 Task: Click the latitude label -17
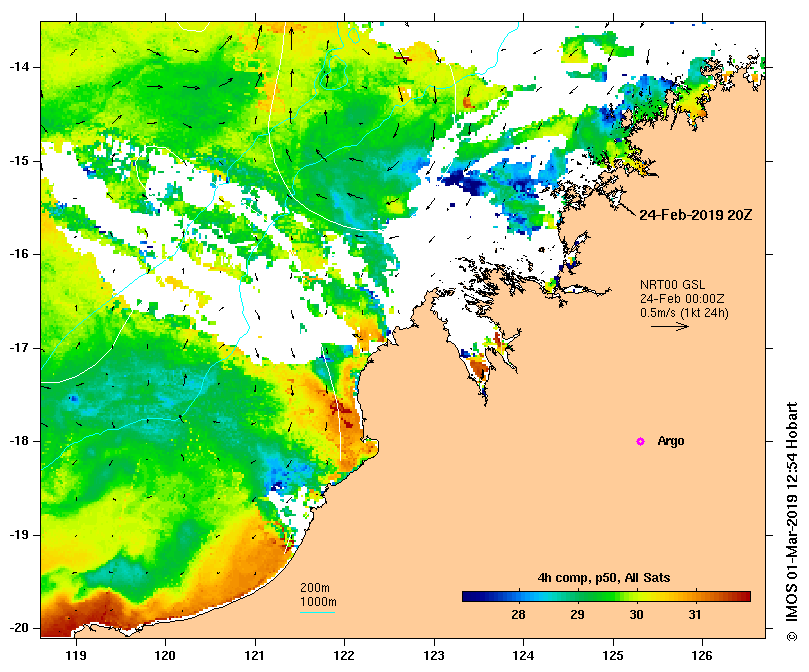19,348
